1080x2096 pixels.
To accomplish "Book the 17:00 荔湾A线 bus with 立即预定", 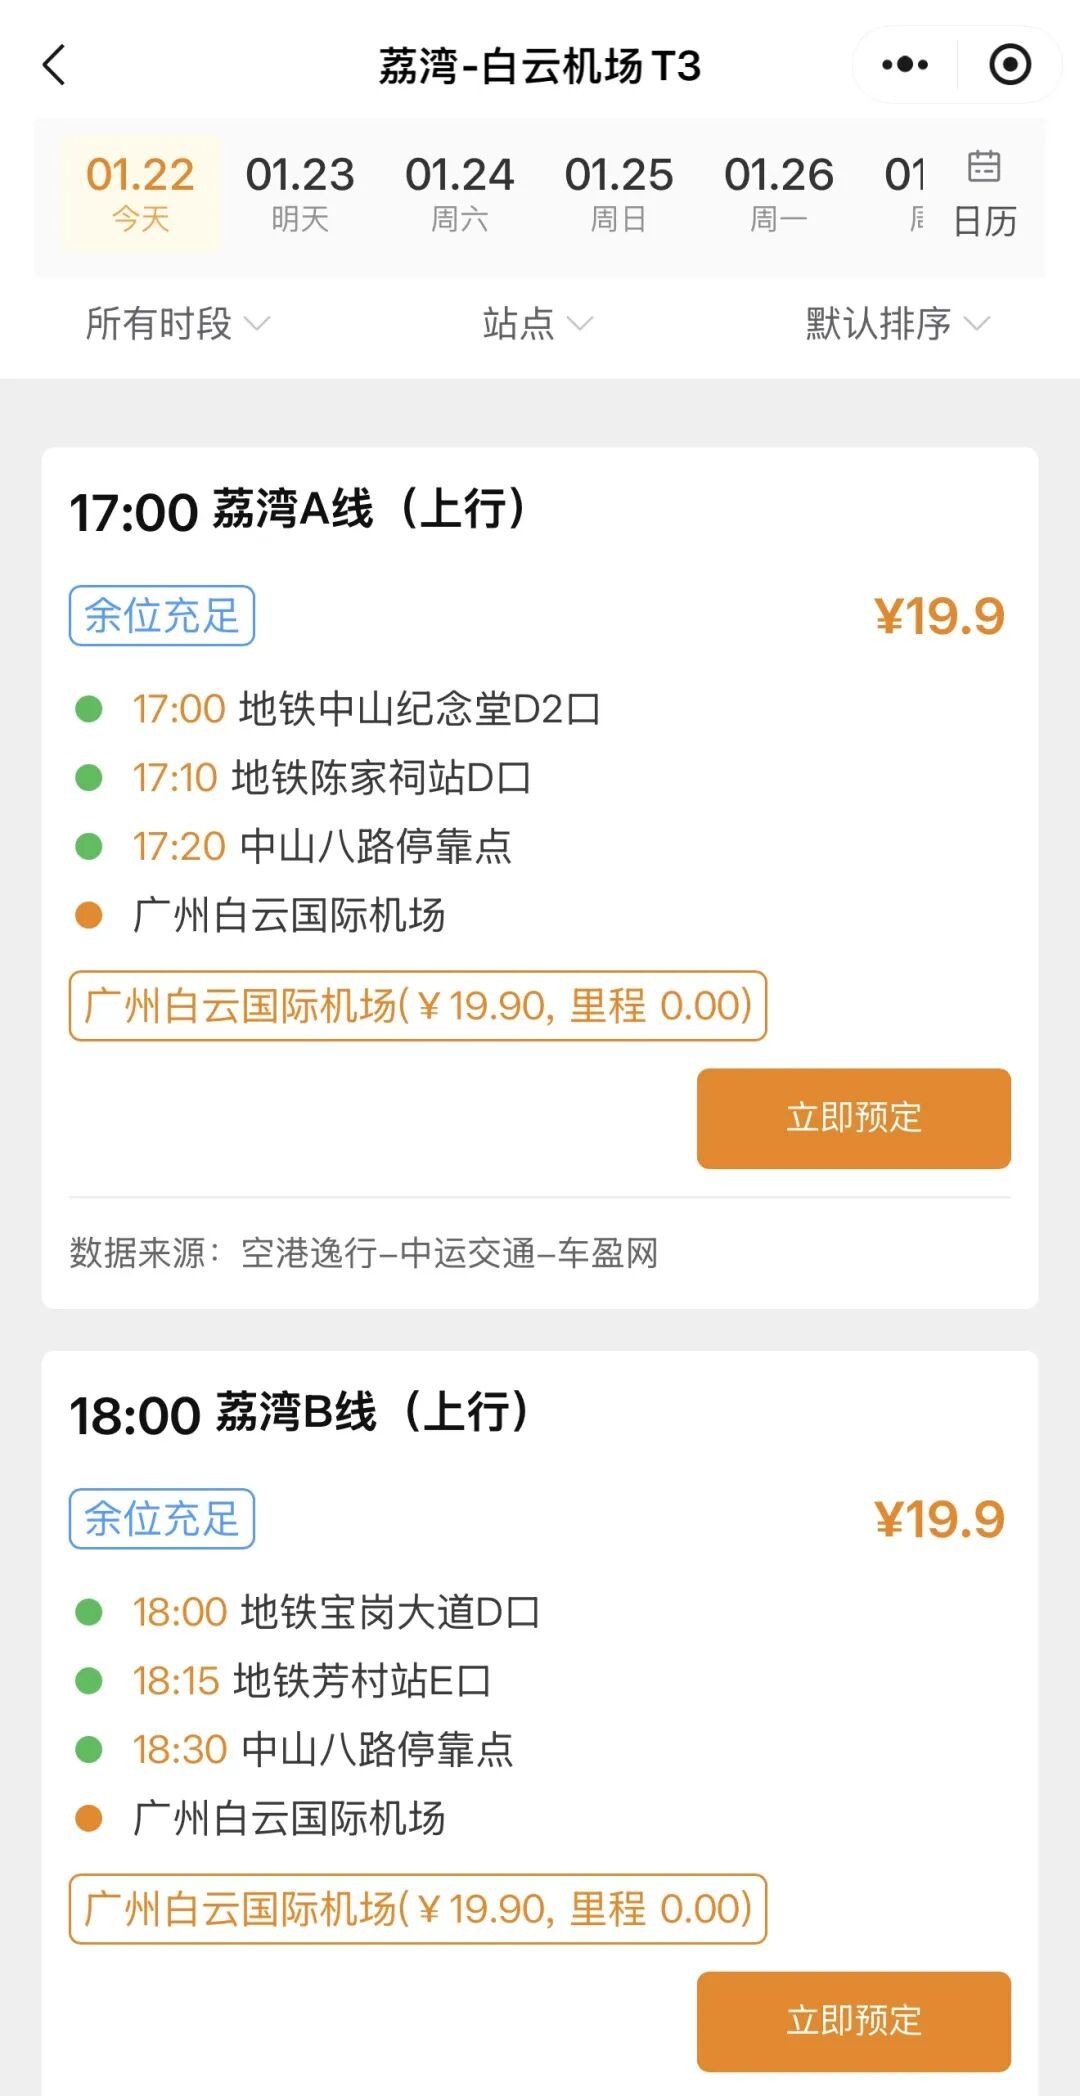I will pos(853,1118).
